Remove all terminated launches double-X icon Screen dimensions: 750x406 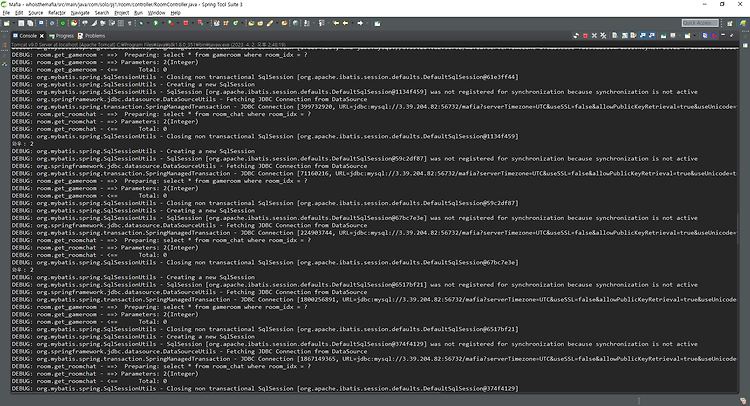(603, 35)
